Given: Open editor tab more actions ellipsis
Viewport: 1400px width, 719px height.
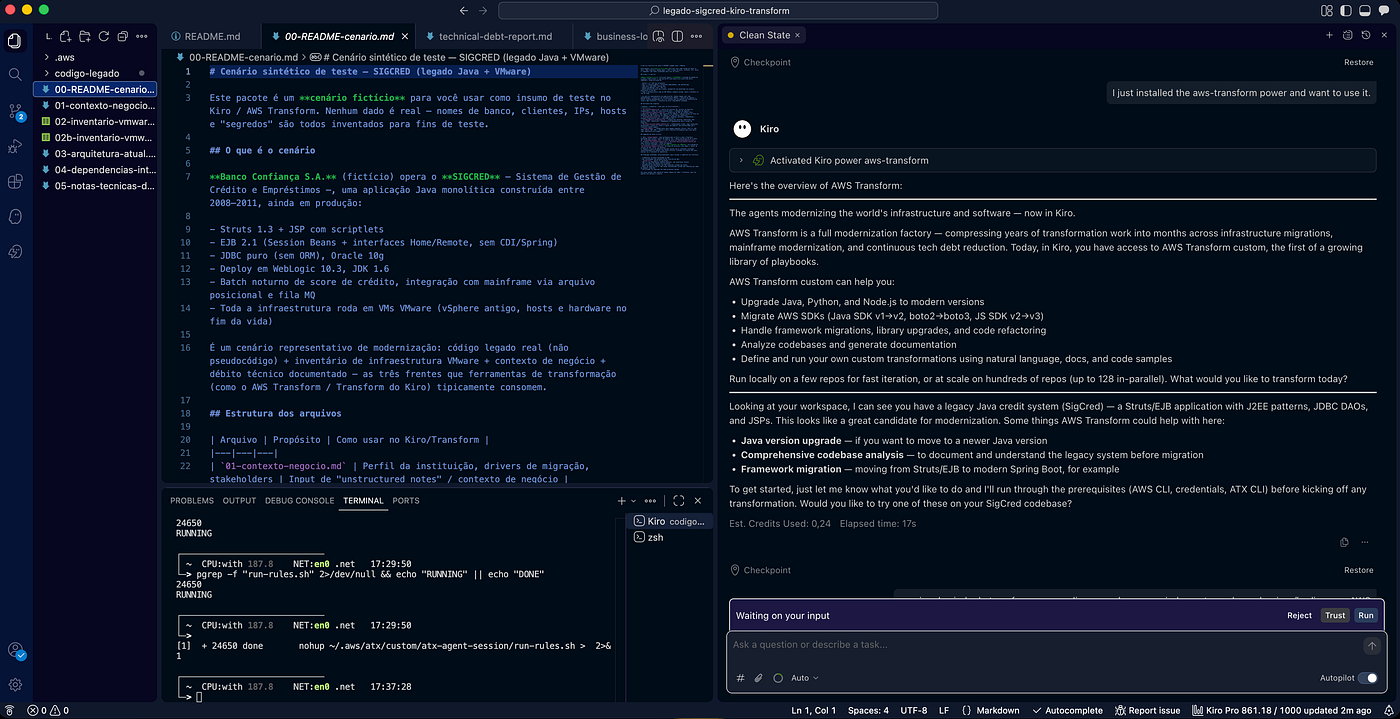Looking at the screenshot, I should coord(695,36).
